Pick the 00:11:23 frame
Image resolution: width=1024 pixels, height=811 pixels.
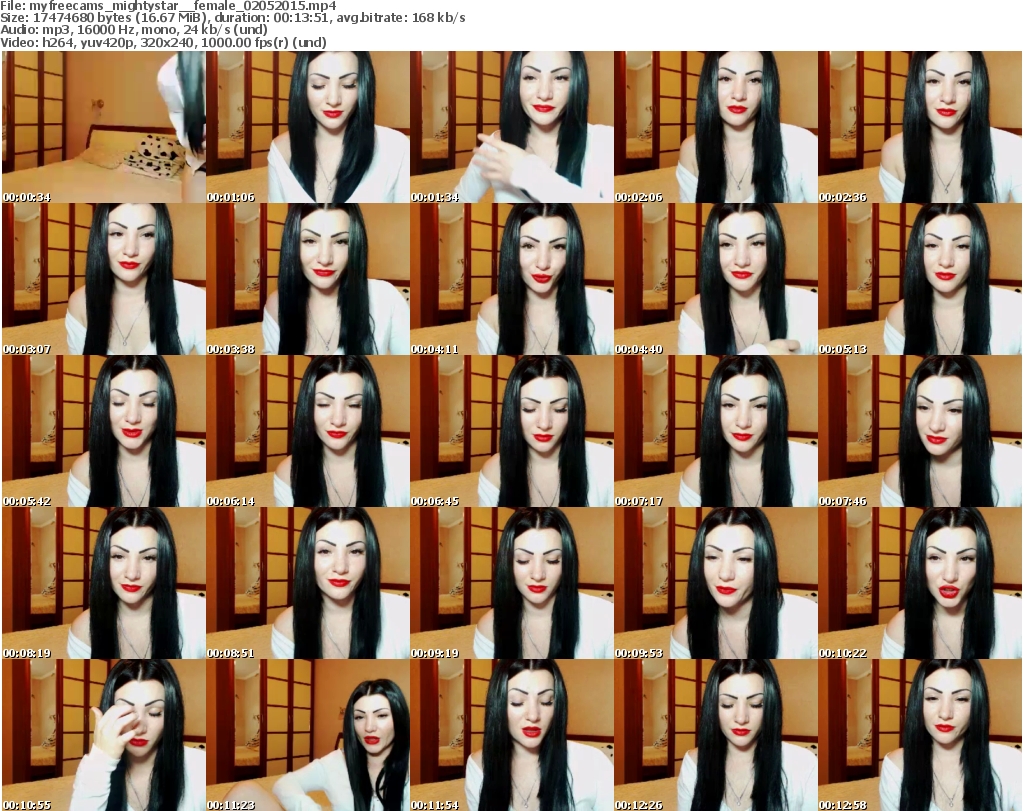coord(308,735)
